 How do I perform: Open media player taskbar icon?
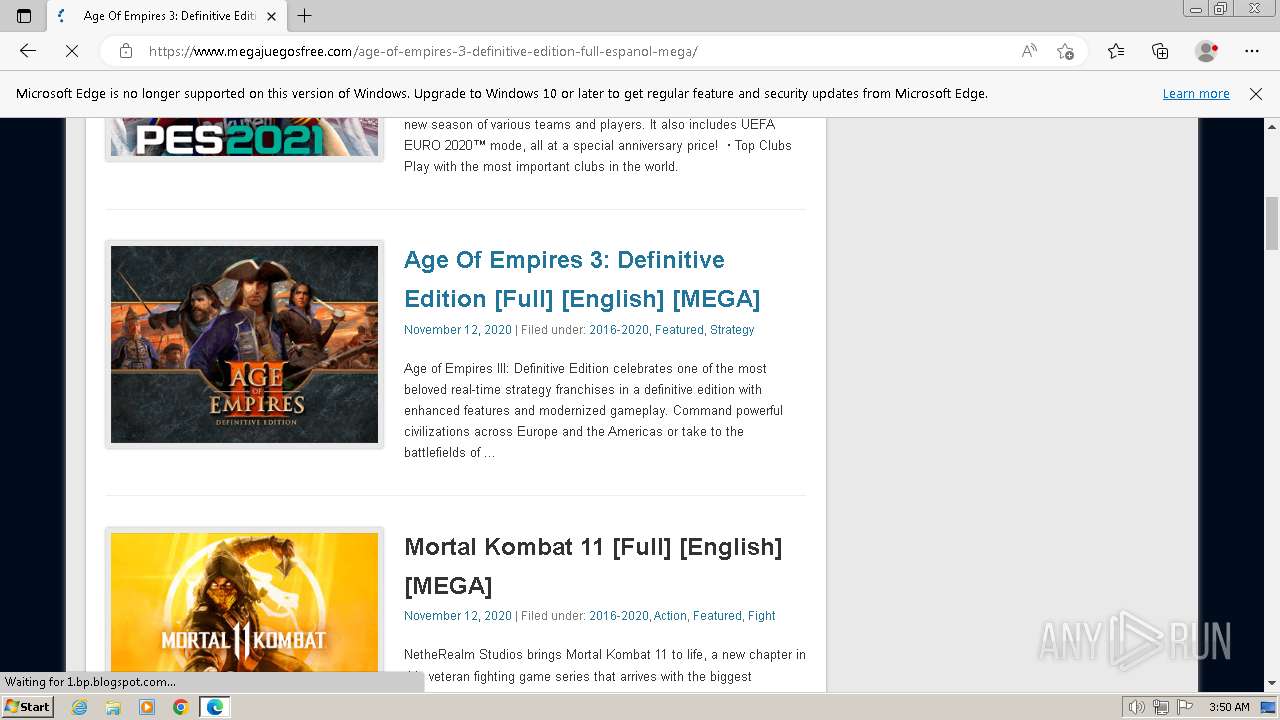[x=147, y=707]
